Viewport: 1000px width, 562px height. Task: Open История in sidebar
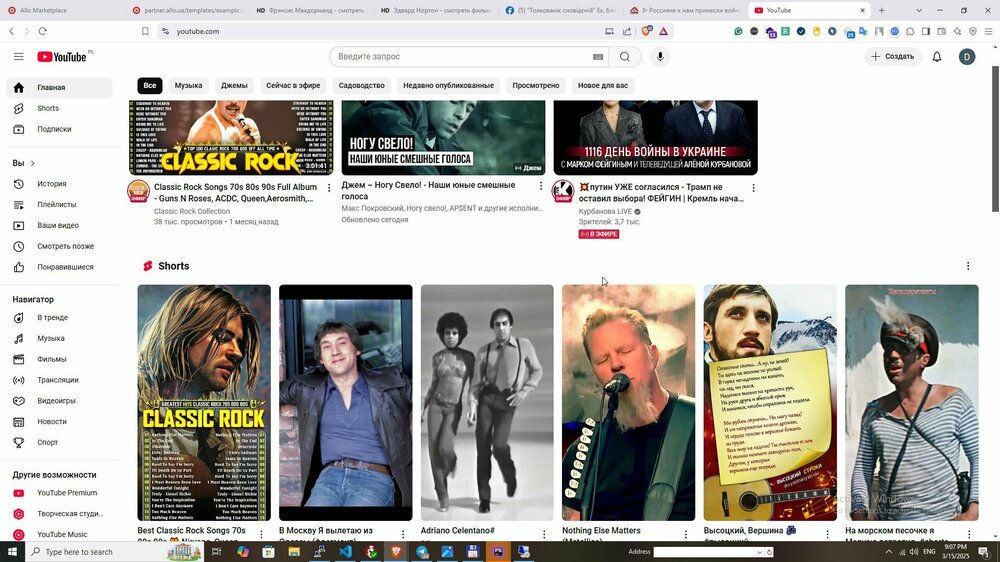59,184
